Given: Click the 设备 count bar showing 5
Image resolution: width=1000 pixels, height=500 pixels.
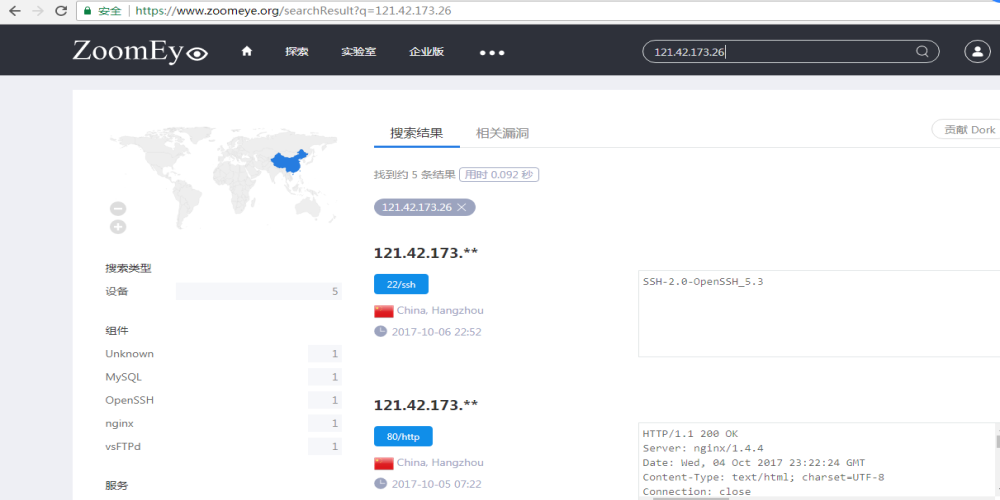Looking at the screenshot, I should (259, 291).
